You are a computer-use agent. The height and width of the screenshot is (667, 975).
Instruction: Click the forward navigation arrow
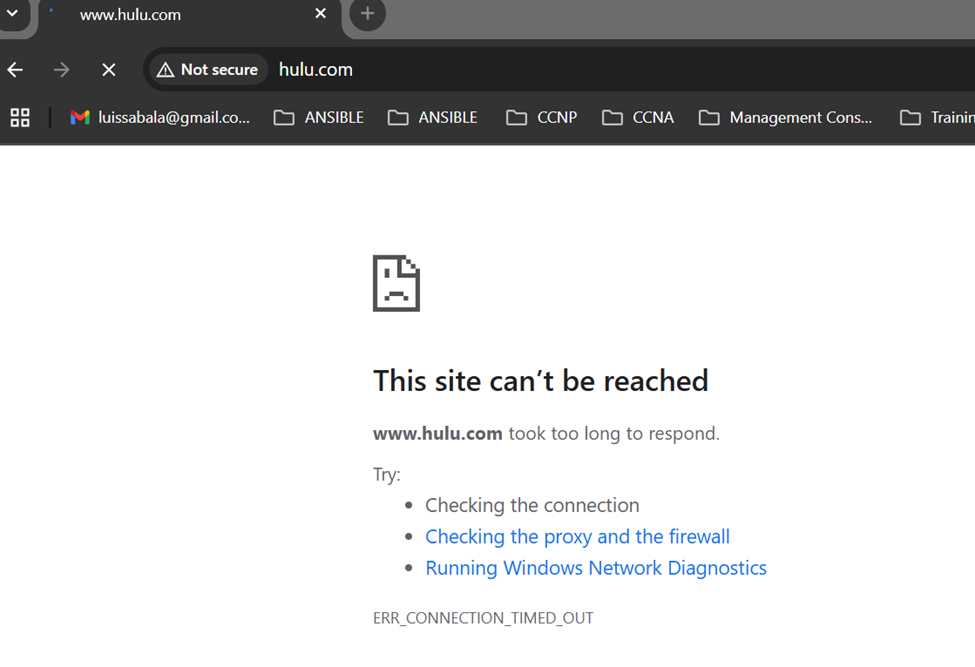click(62, 70)
